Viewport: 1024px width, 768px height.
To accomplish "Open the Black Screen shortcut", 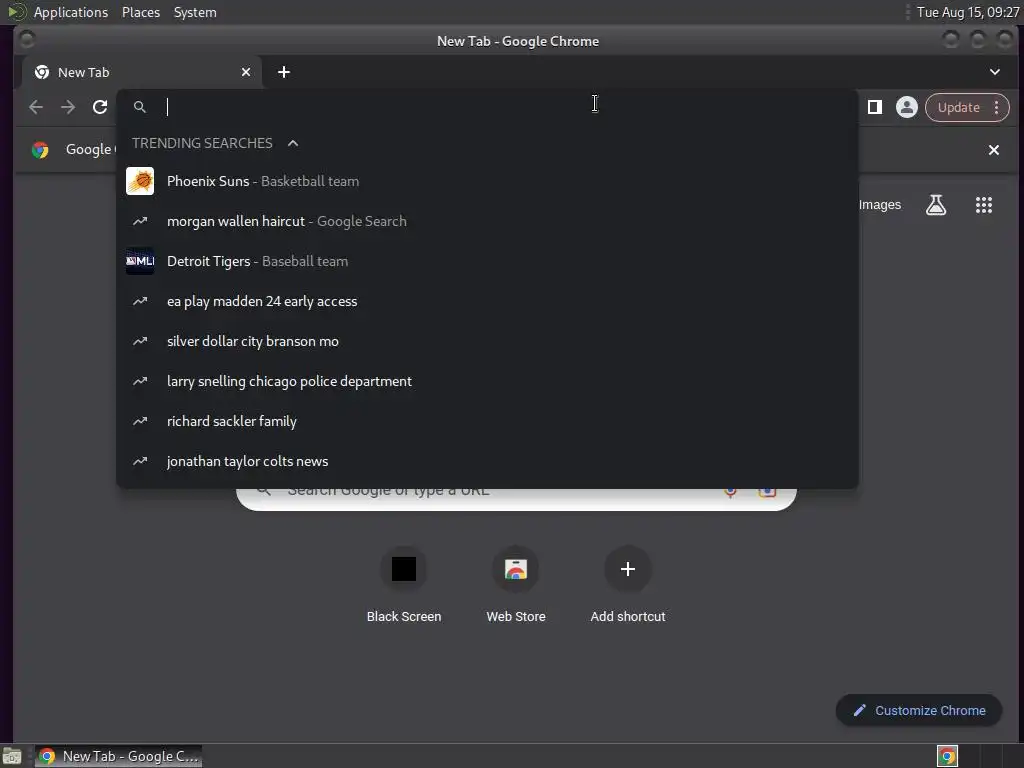I will (x=404, y=584).
